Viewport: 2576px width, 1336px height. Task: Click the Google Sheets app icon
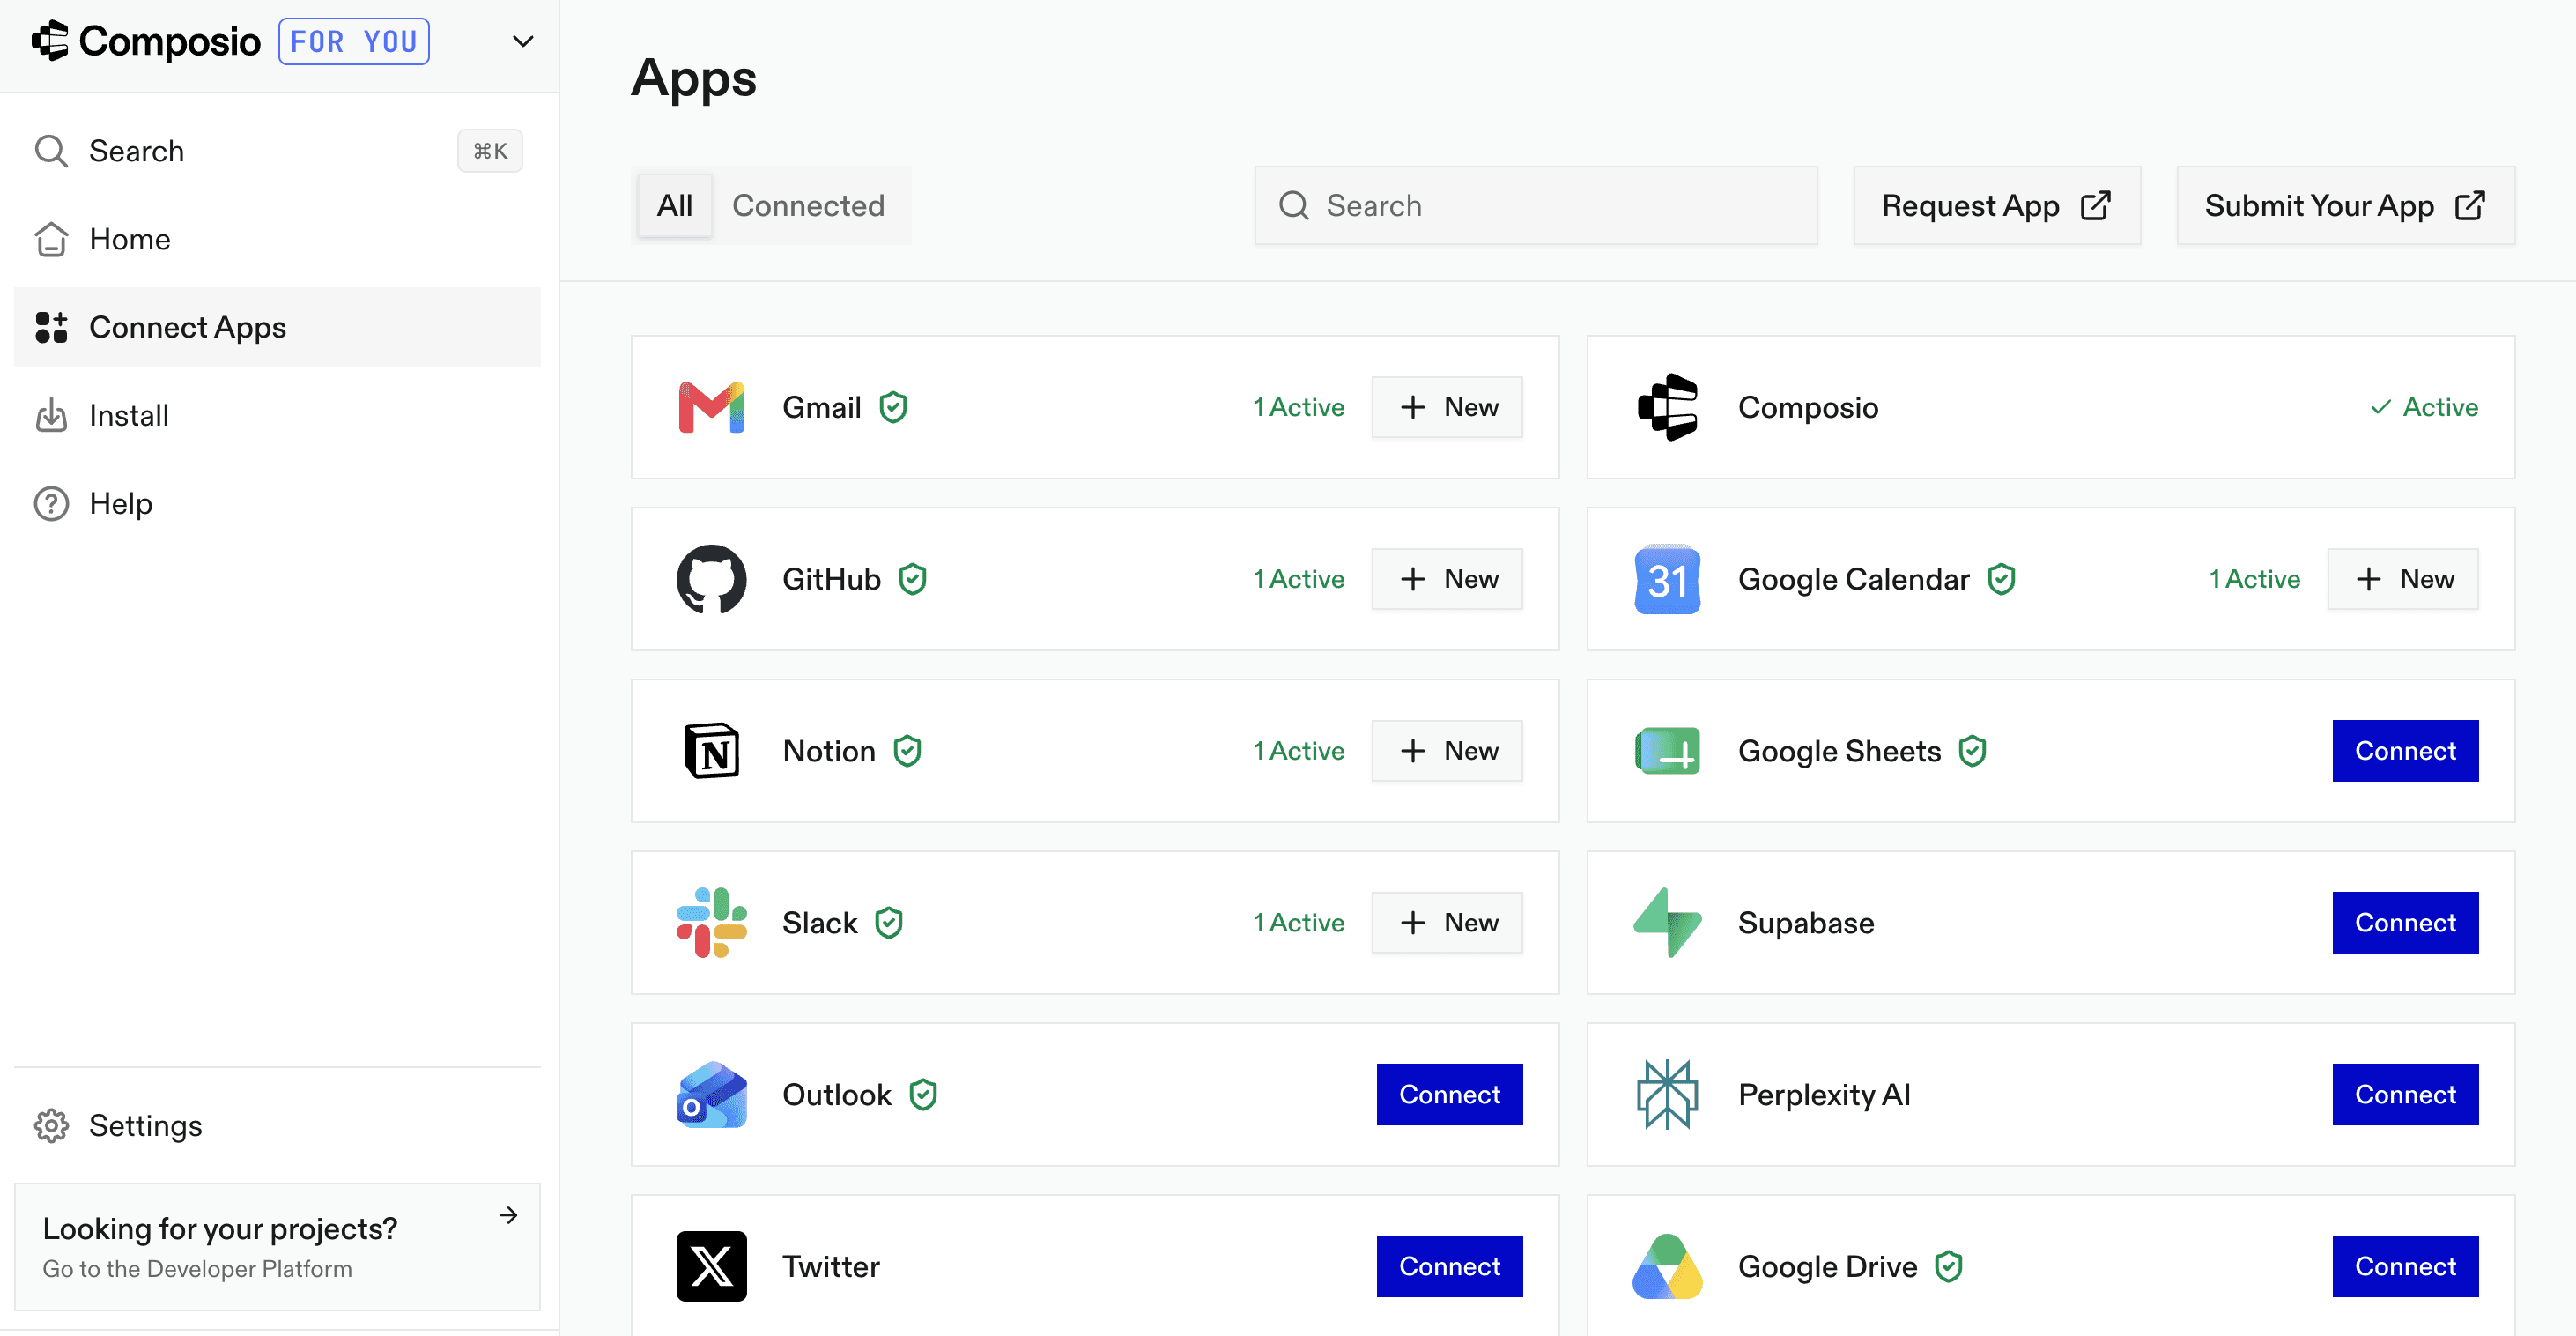[1667, 751]
